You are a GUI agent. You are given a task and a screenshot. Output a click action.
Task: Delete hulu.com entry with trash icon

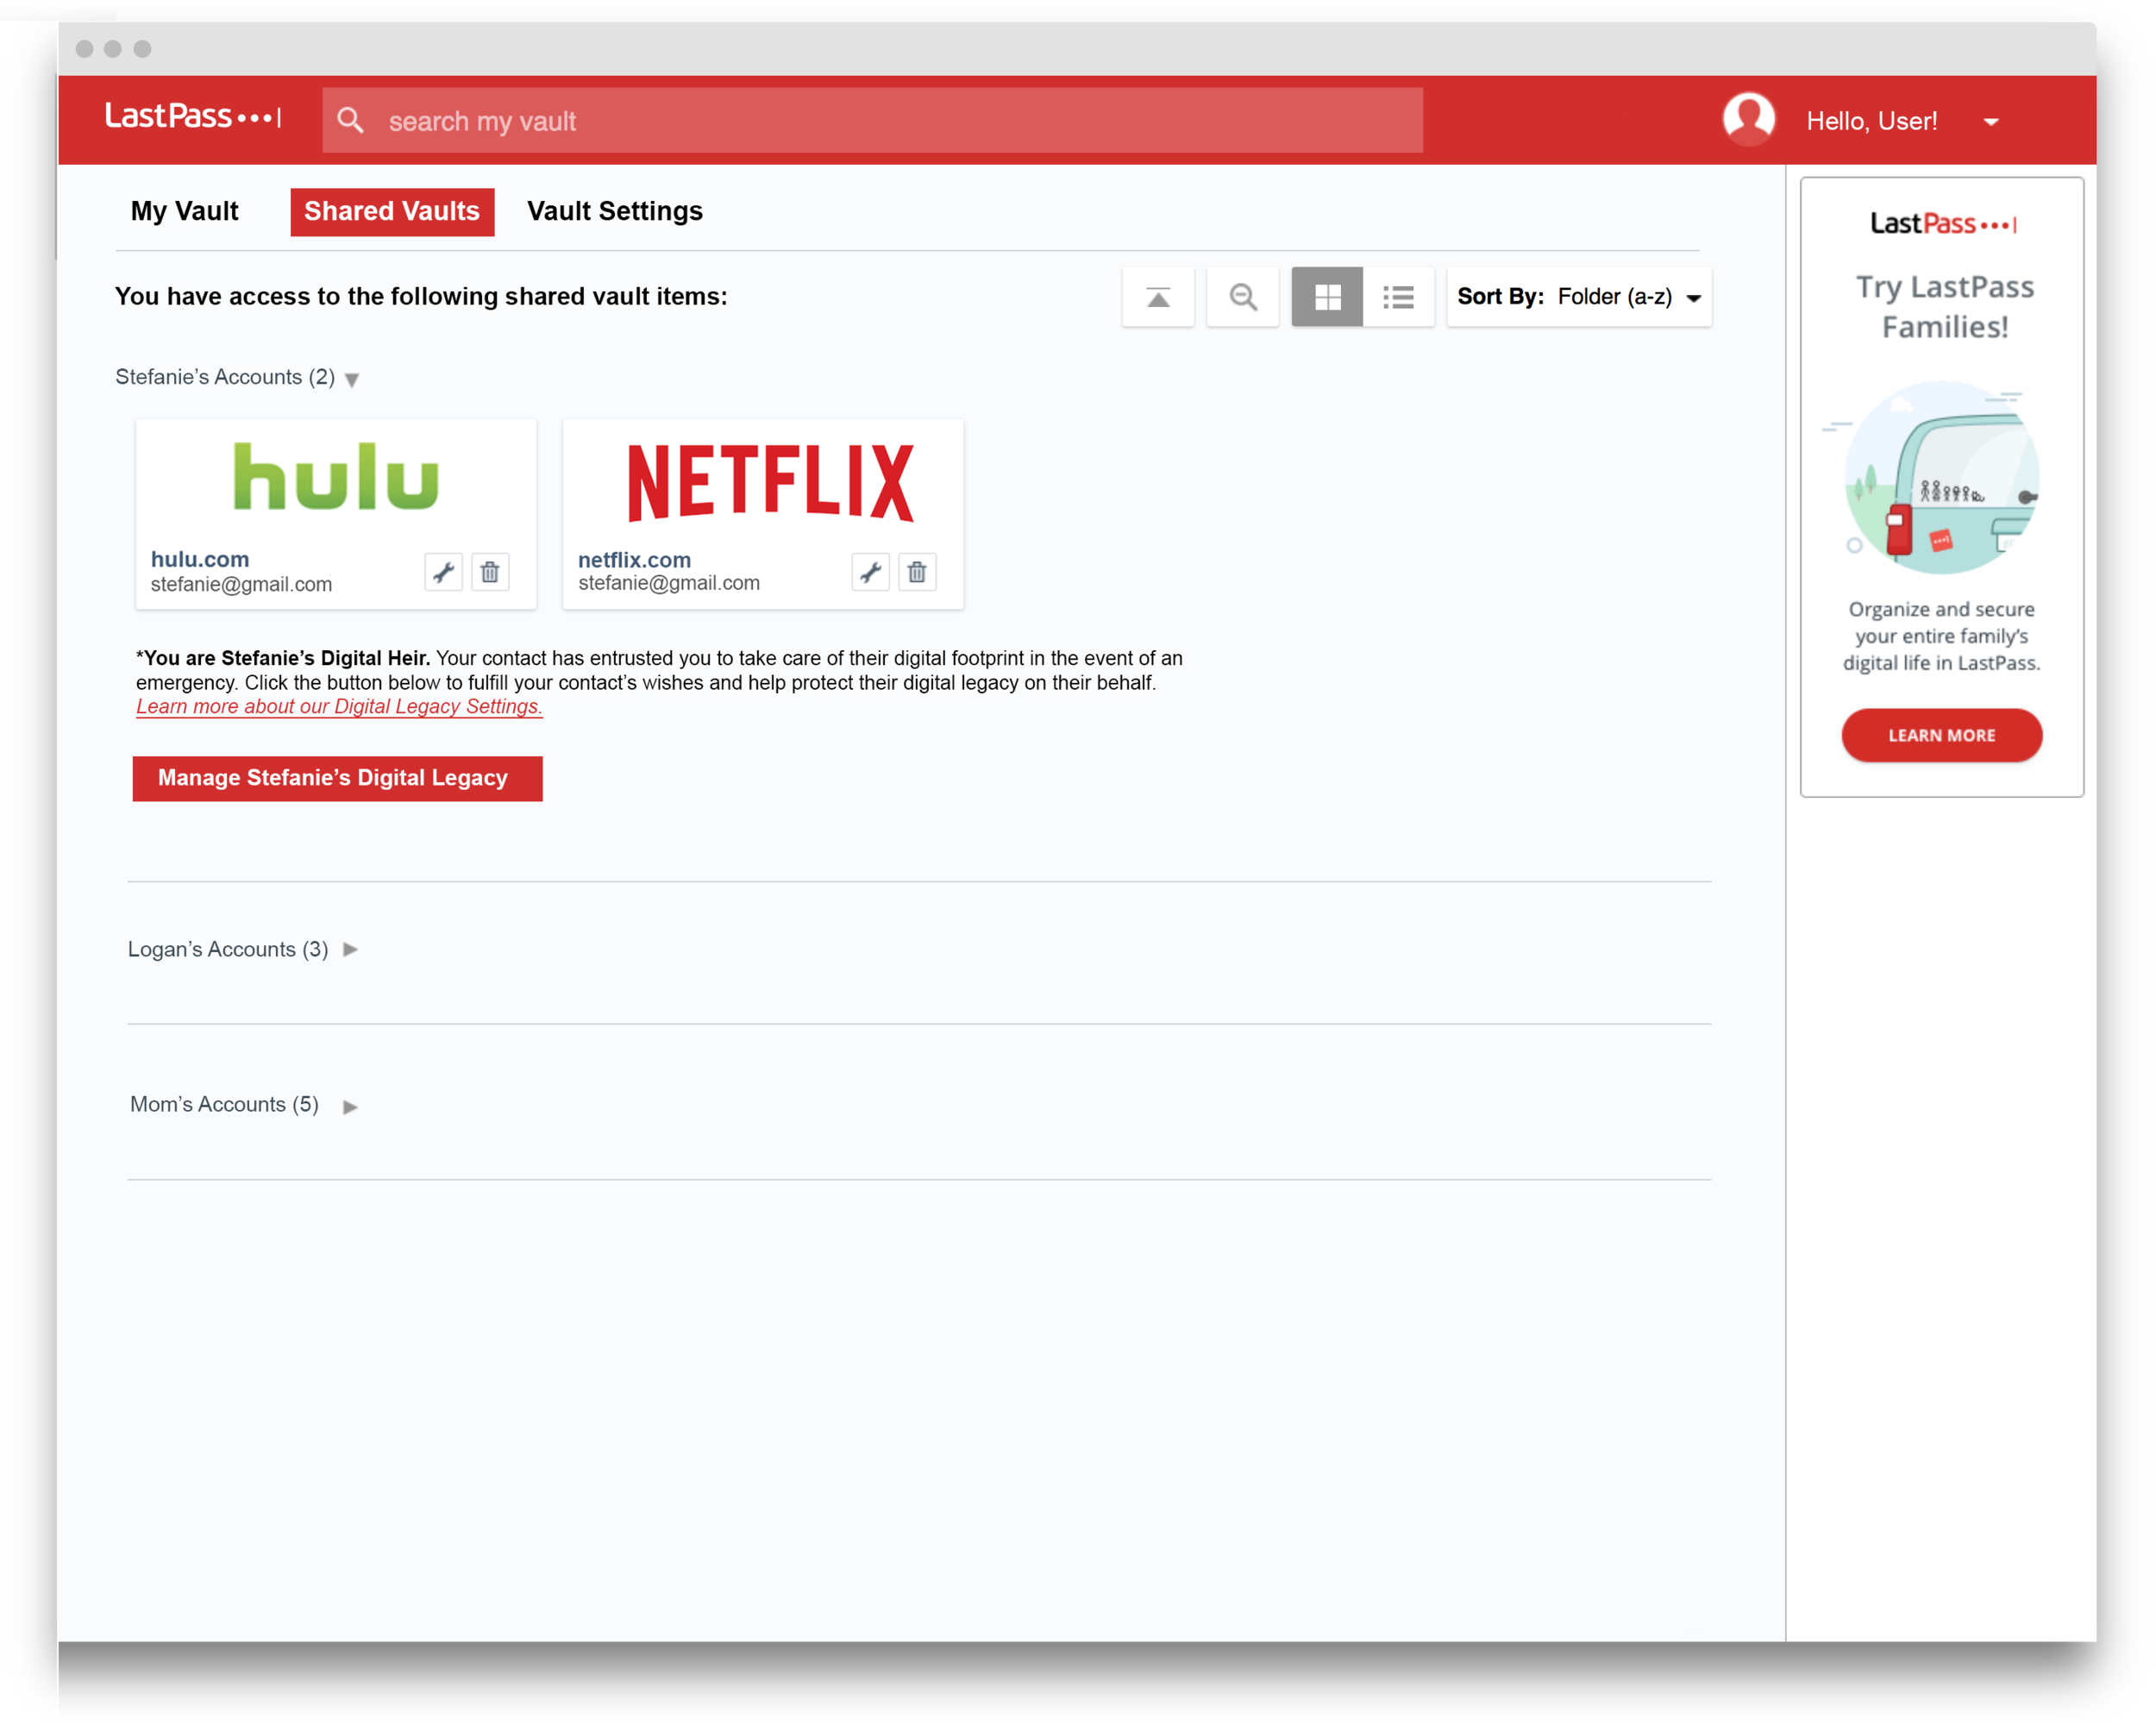[490, 572]
